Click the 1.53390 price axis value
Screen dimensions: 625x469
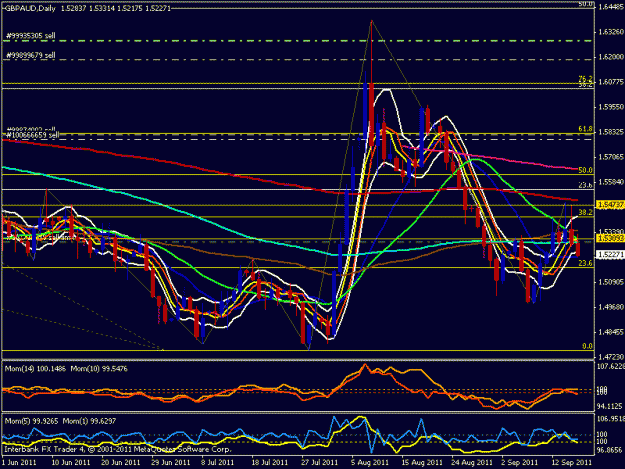pyautogui.click(x=610, y=232)
